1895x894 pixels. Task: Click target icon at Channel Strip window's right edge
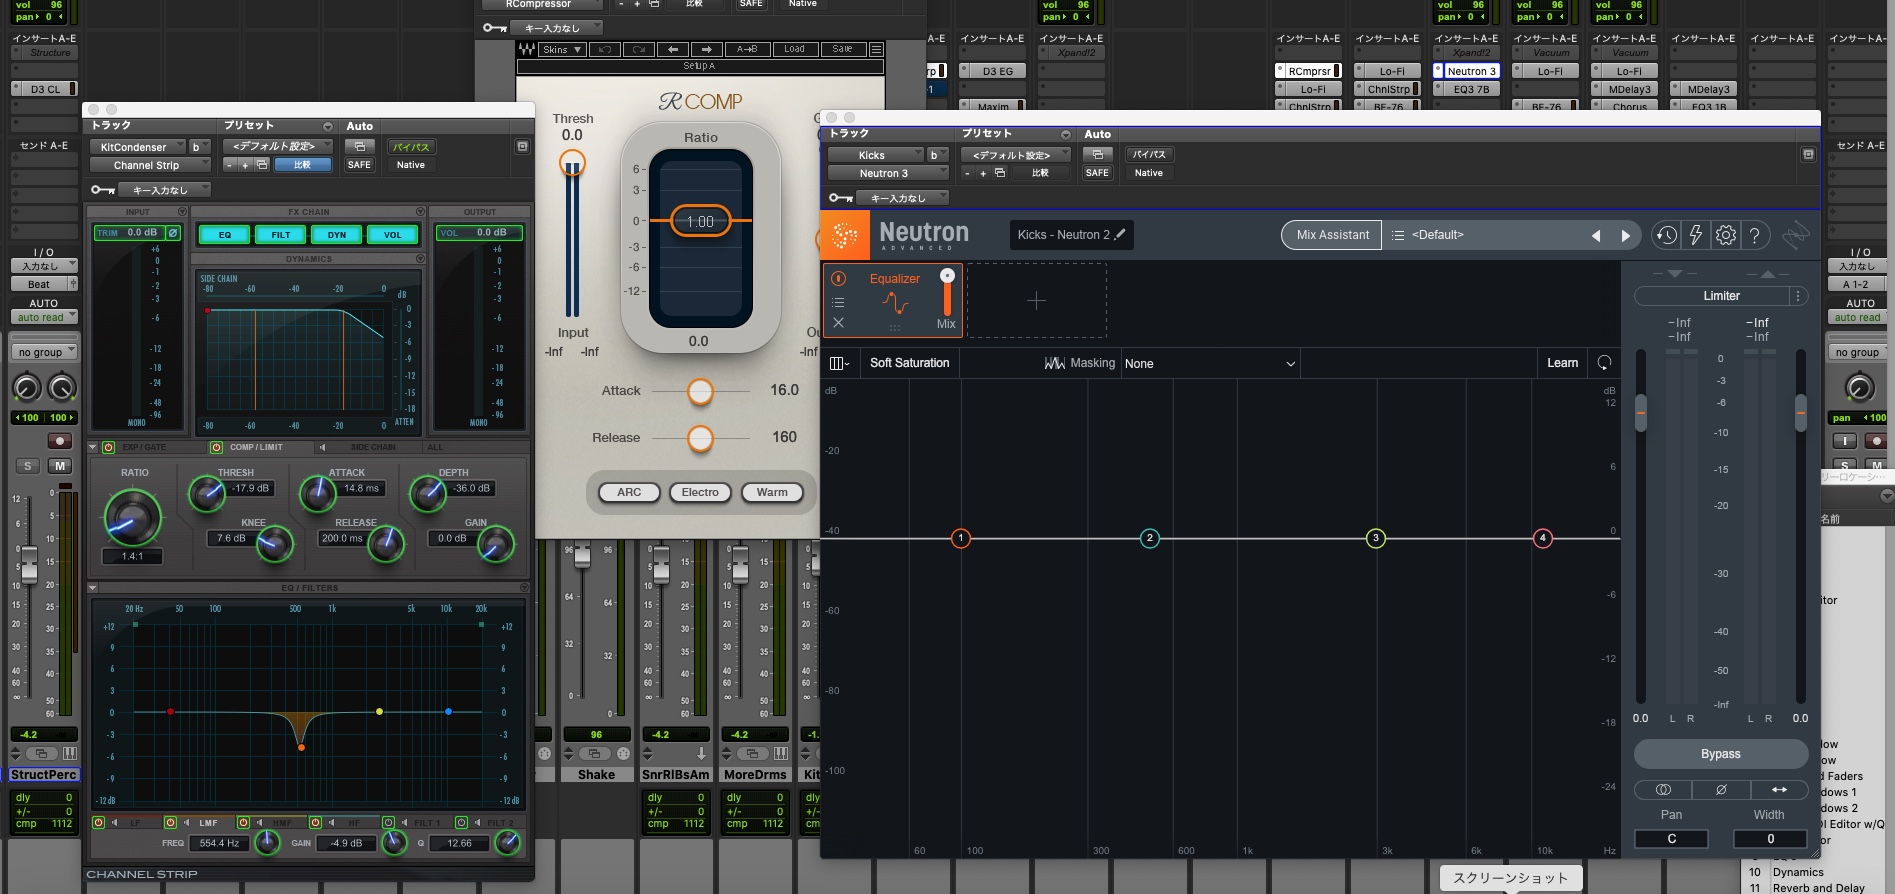pyautogui.click(x=522, y=147)
